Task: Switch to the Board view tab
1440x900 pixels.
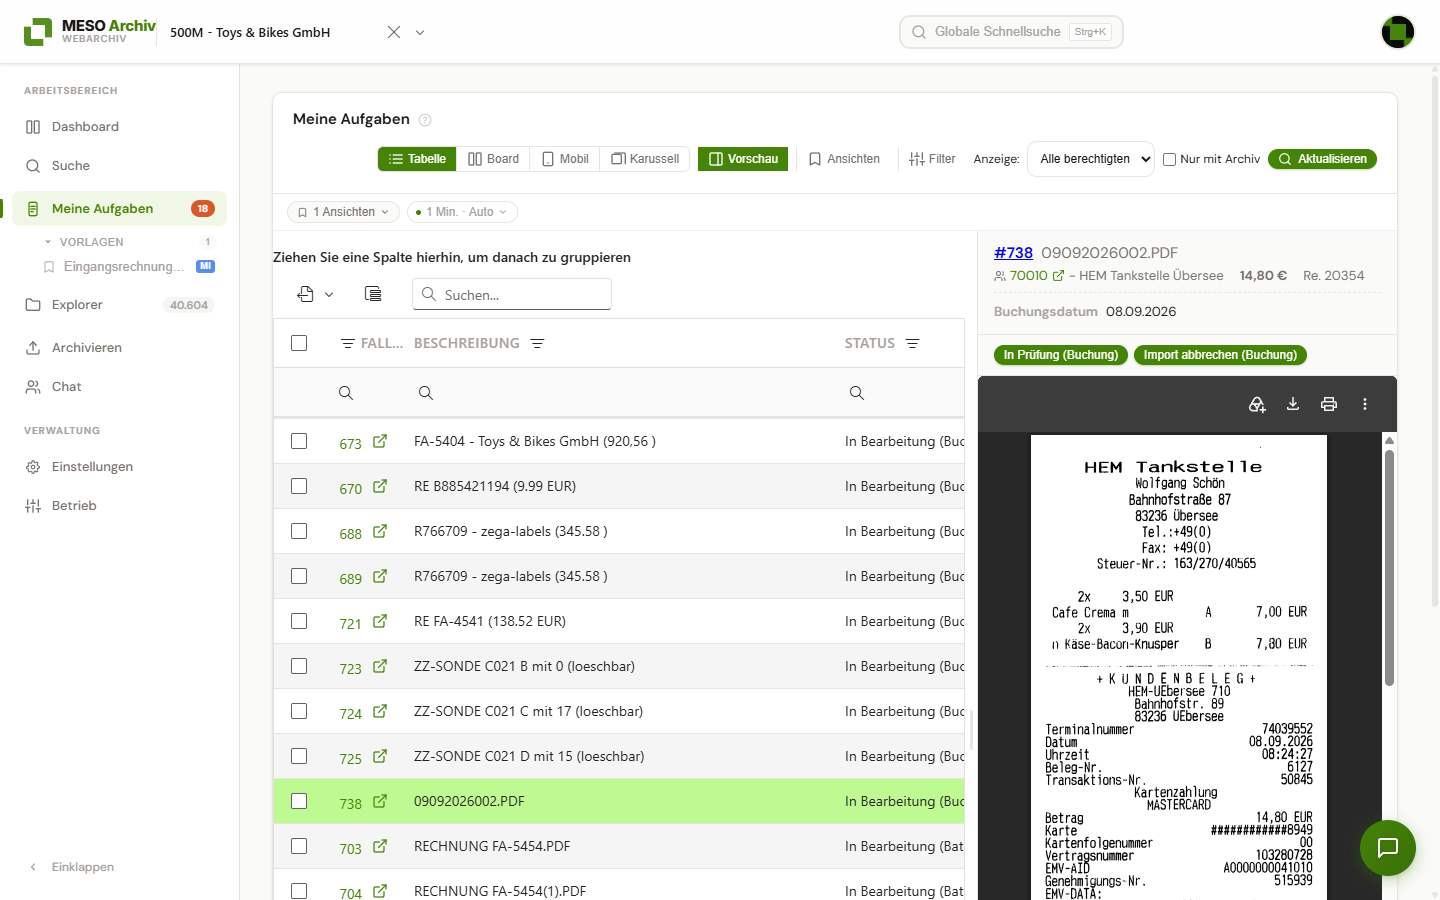Action: click(x=493, y=159)
